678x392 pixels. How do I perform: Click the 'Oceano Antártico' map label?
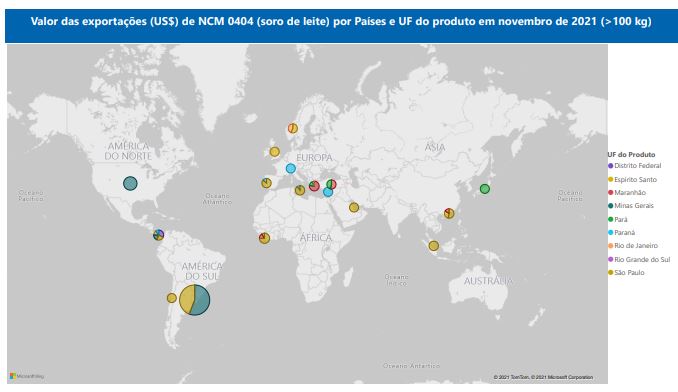[x=411, y=366]
